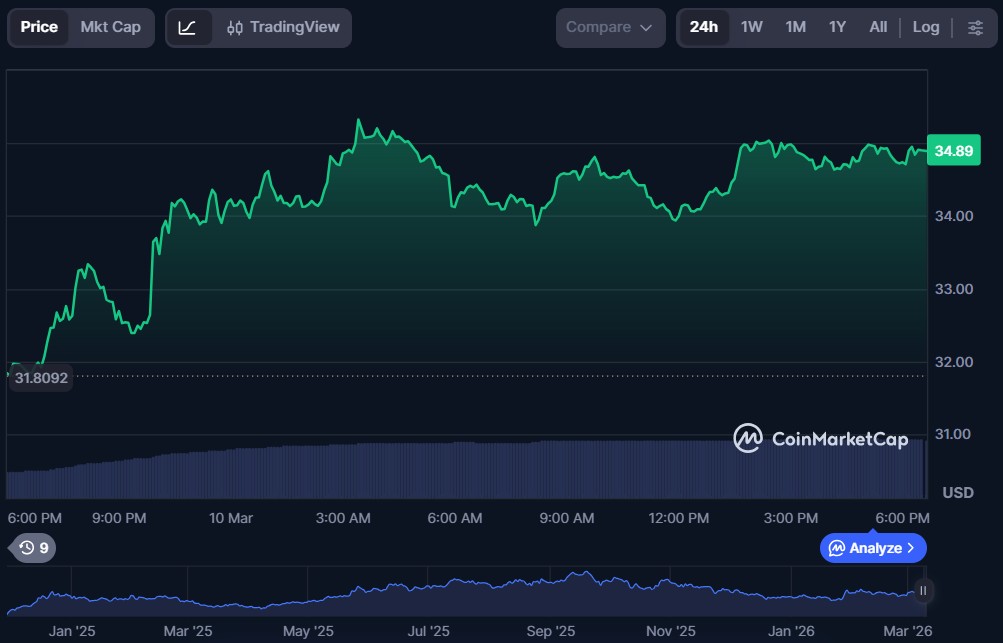
Task: Click the CoinMarketCap watermark logo
Action: click(x=820, y=438)
